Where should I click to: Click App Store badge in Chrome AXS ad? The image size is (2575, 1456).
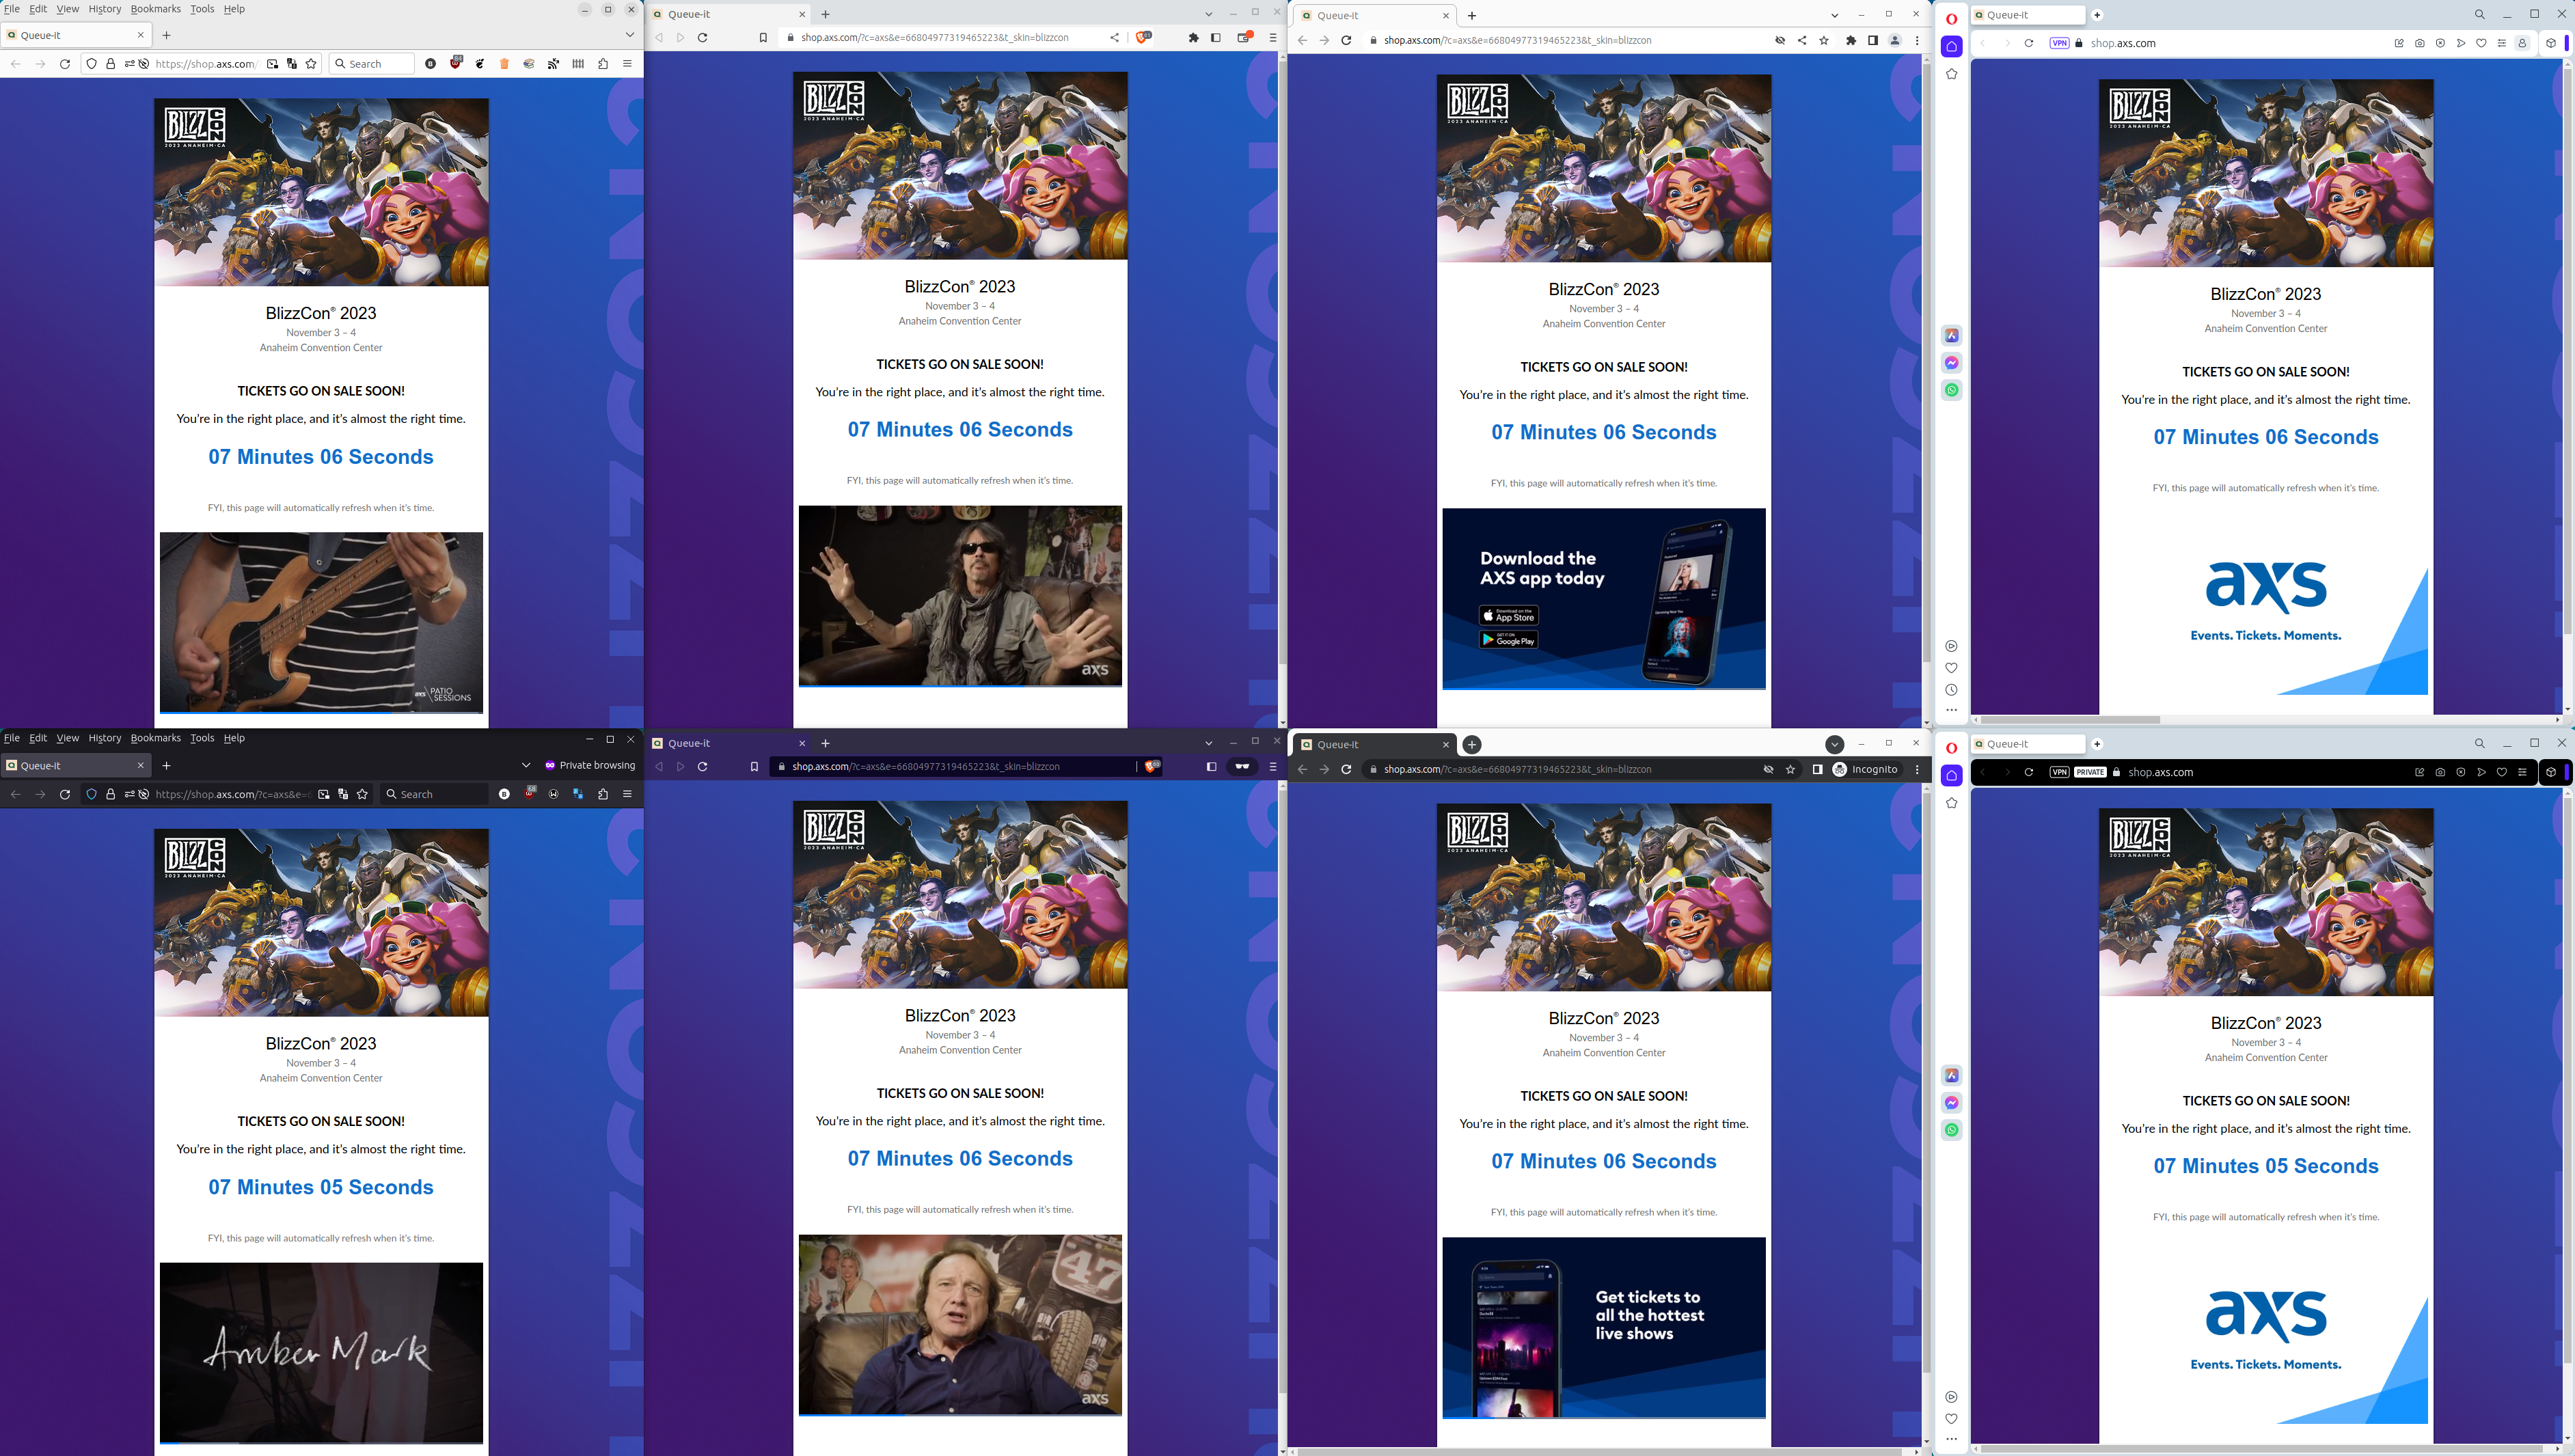point(1509,616)
